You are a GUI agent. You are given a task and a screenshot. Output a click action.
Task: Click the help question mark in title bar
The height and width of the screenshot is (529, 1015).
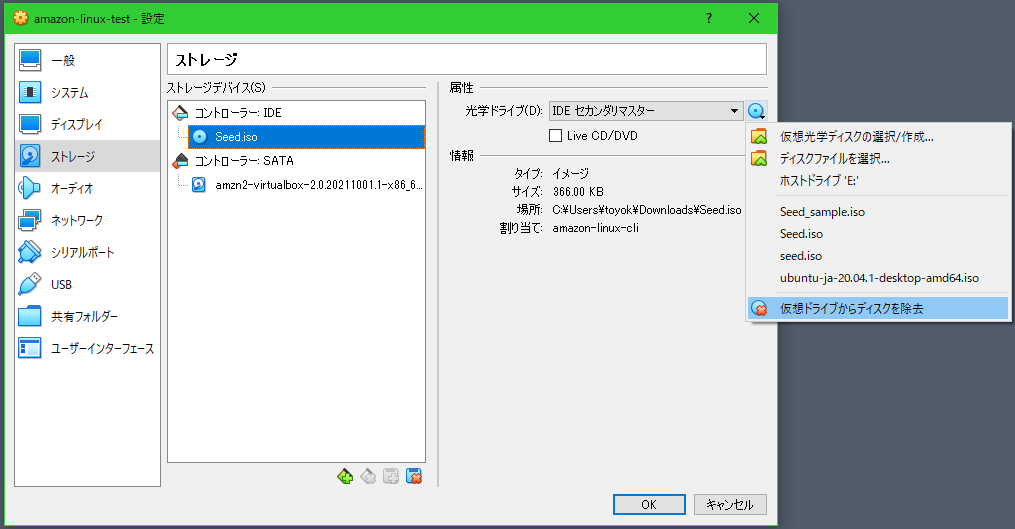[709, 18]
